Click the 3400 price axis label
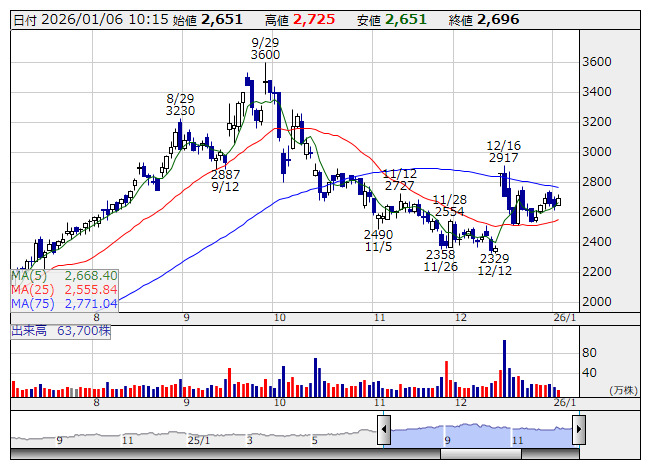The image size is (653, 470). coord(597,92)
